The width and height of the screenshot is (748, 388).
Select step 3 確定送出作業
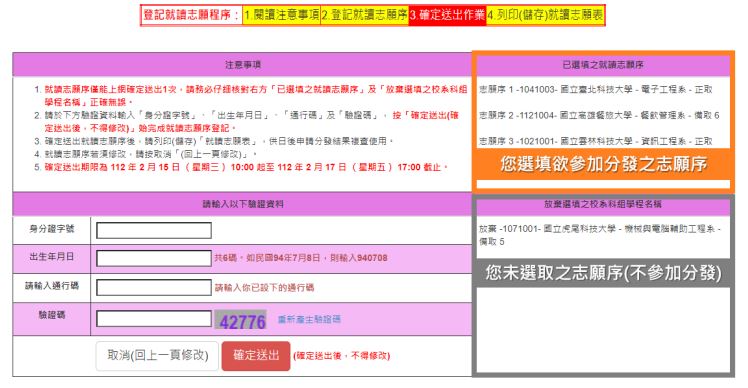[447, 15]
